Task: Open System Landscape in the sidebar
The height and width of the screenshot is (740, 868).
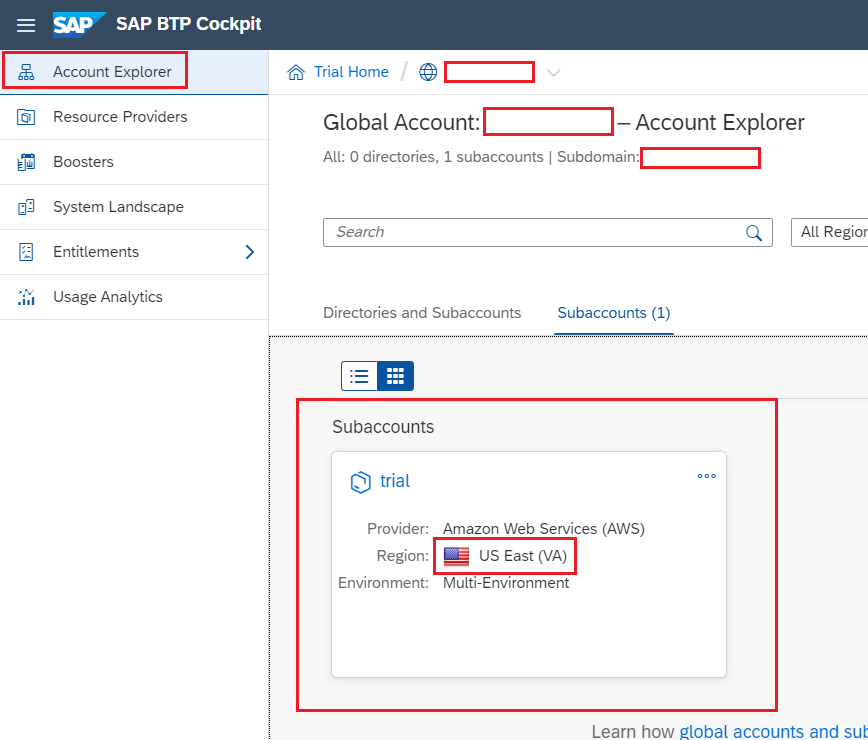Action: [x=134, y=206]
